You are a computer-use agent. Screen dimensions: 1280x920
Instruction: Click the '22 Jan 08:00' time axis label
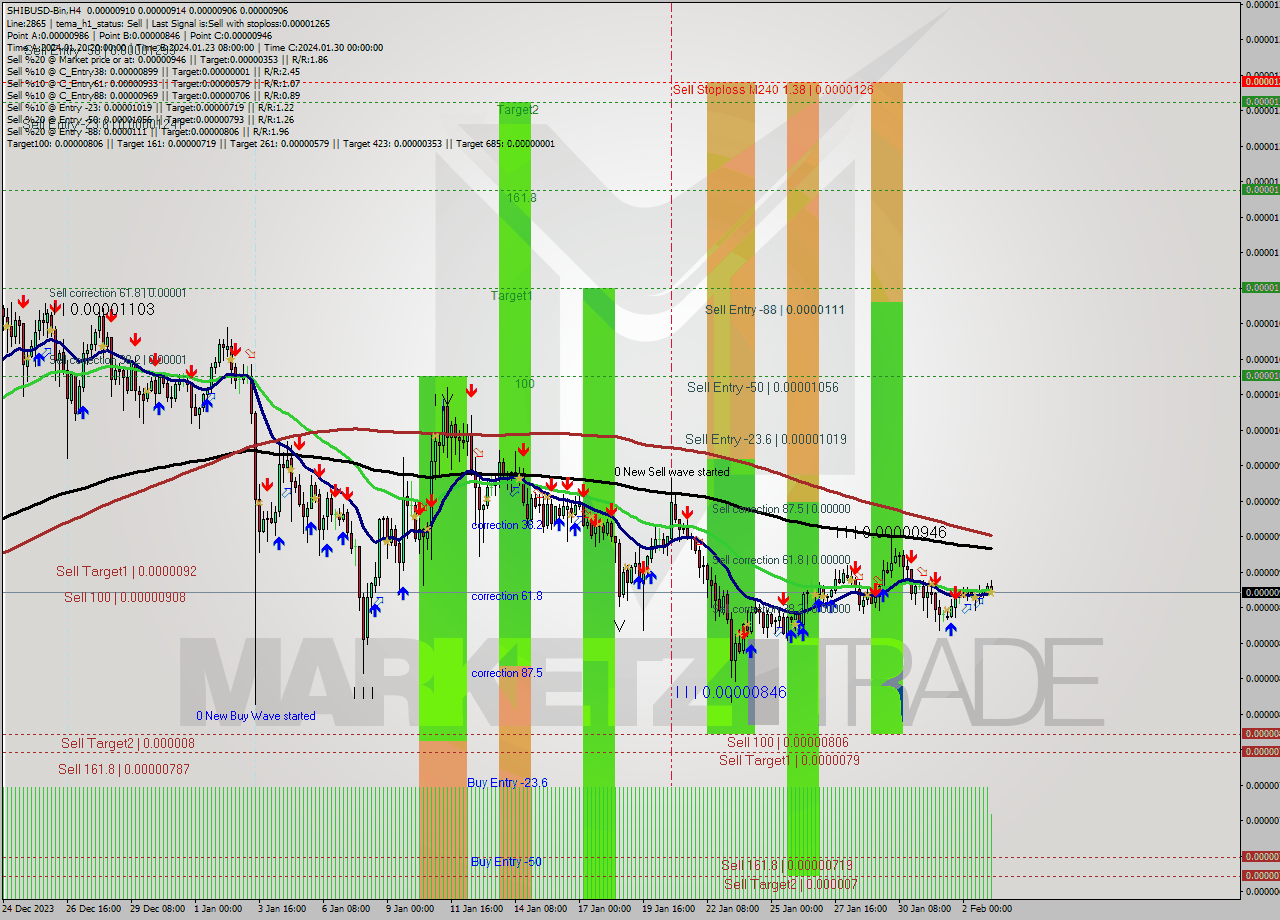point(732,909)
